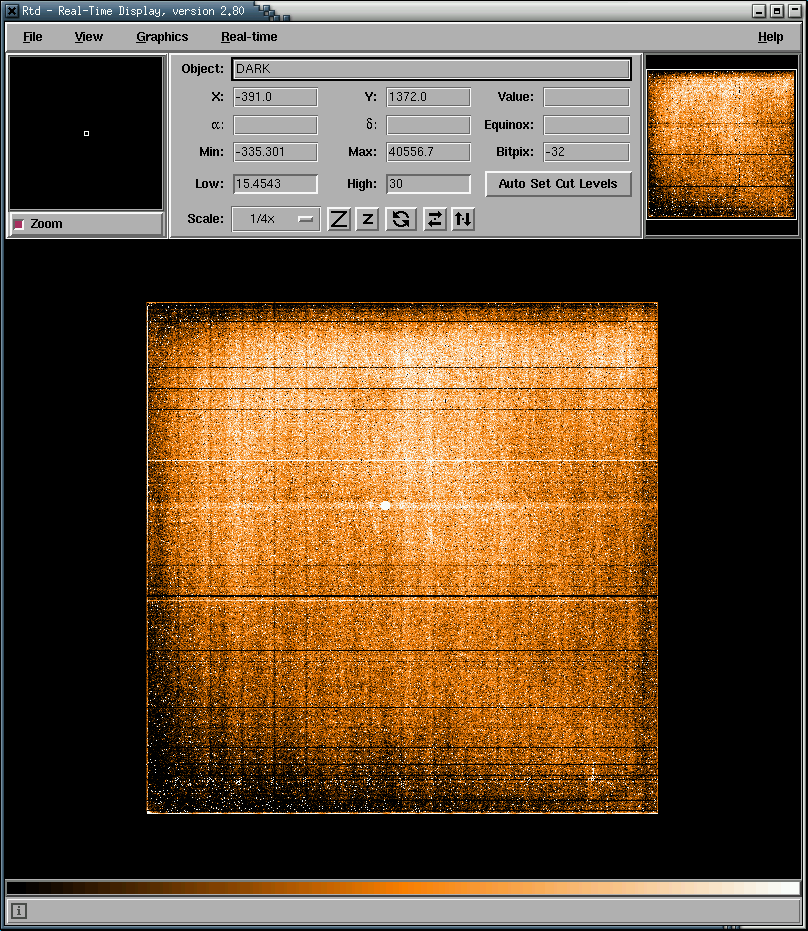Maximize the Rtd window
Screen dimensions: 808x931
[x=777, y=10]
